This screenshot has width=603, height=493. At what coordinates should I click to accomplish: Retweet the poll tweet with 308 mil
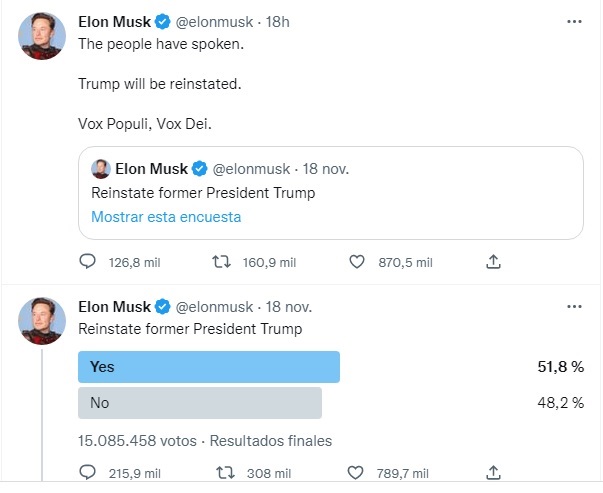click(x=225, y=473)
